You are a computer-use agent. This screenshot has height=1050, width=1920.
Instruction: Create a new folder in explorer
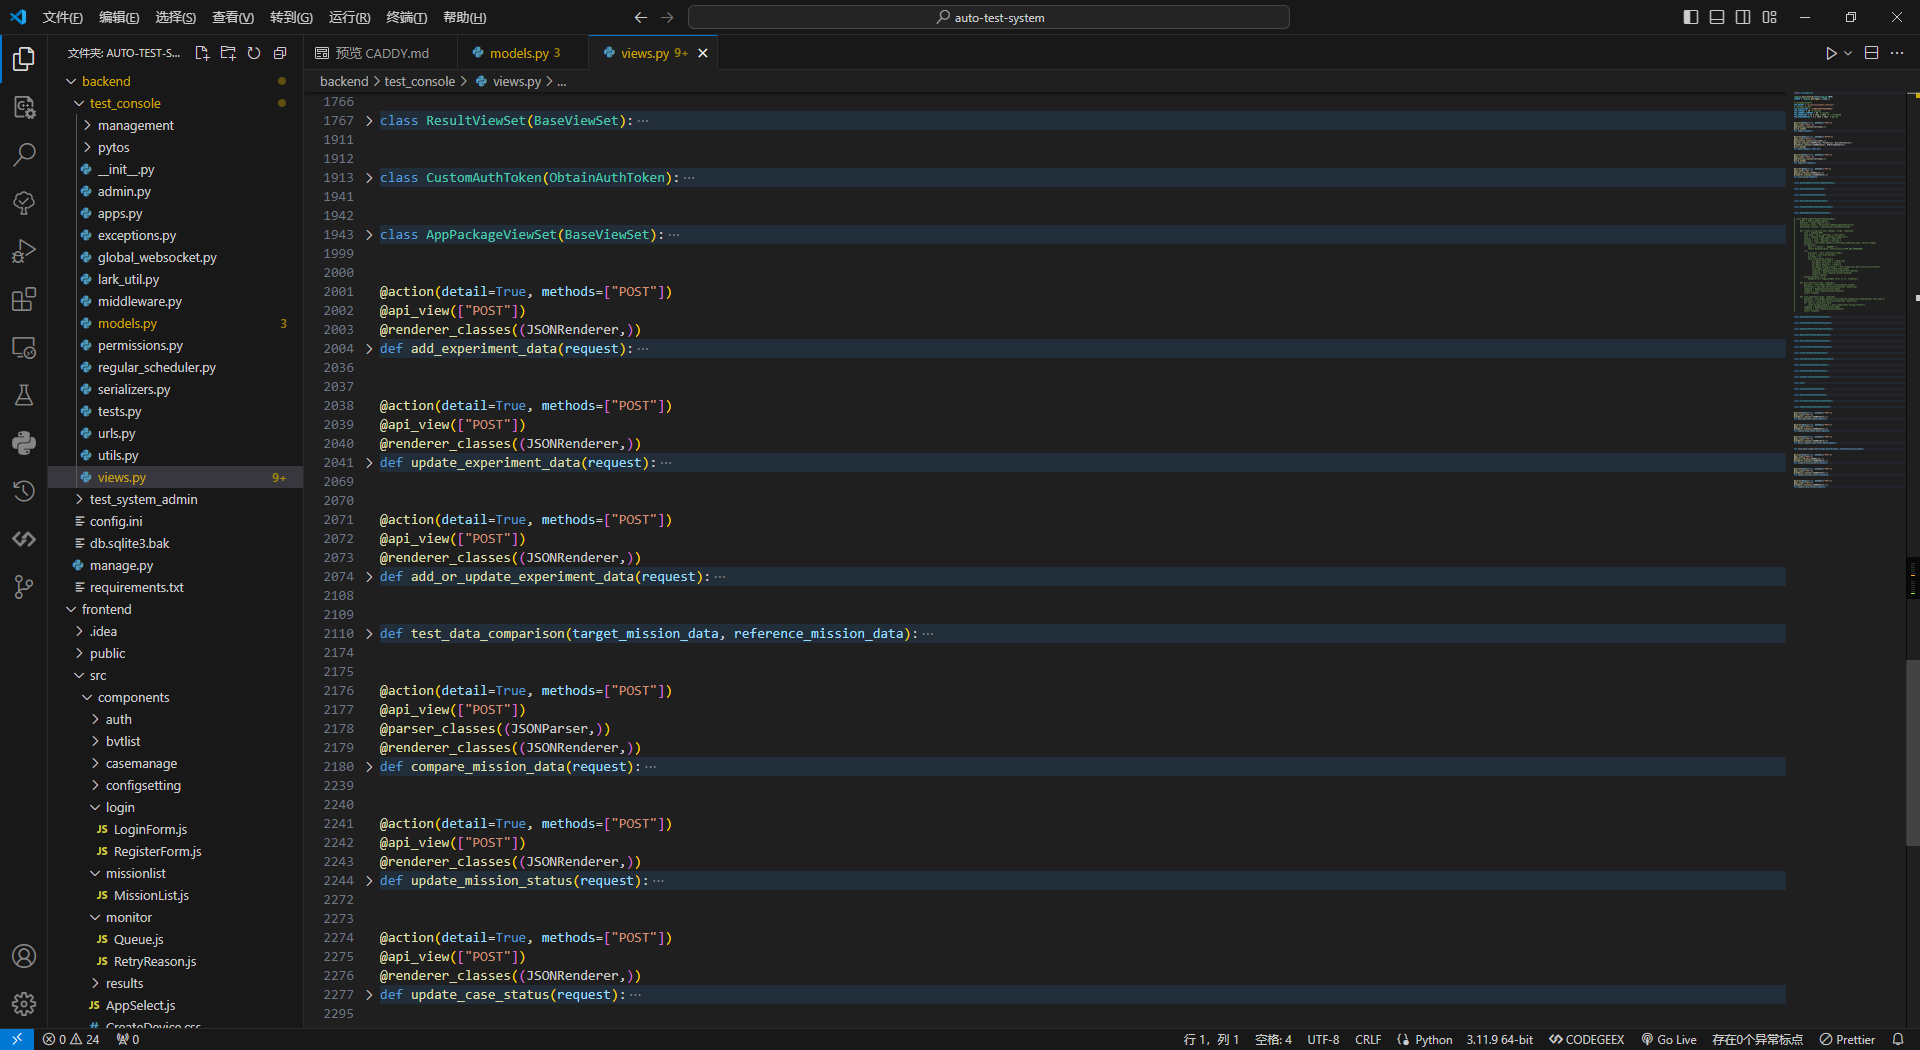228,53
